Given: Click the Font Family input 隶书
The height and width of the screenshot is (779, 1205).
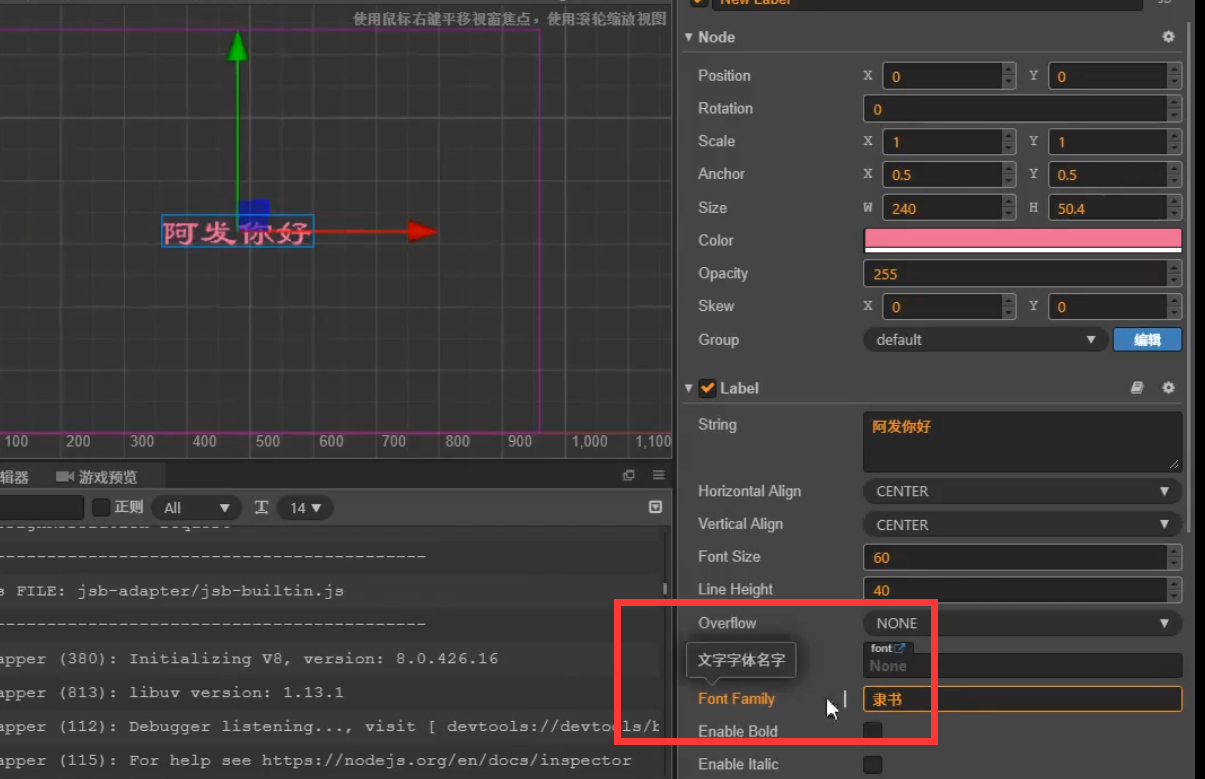Looking at the screenshot, I should pyautogui.click(x=1022, y=699).
